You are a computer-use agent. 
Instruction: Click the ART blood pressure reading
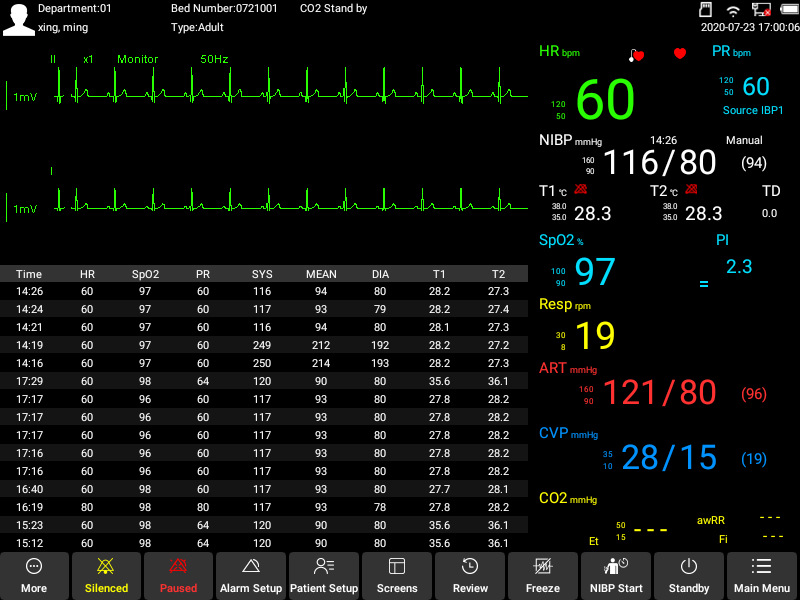click(x=660, y=392)
